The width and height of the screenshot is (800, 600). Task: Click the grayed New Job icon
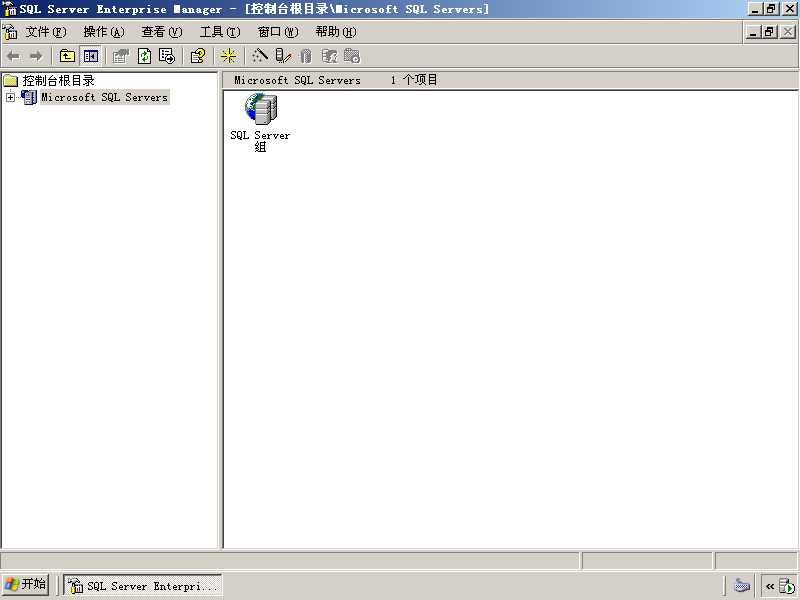pyautogui.click(x=352, y=56)
